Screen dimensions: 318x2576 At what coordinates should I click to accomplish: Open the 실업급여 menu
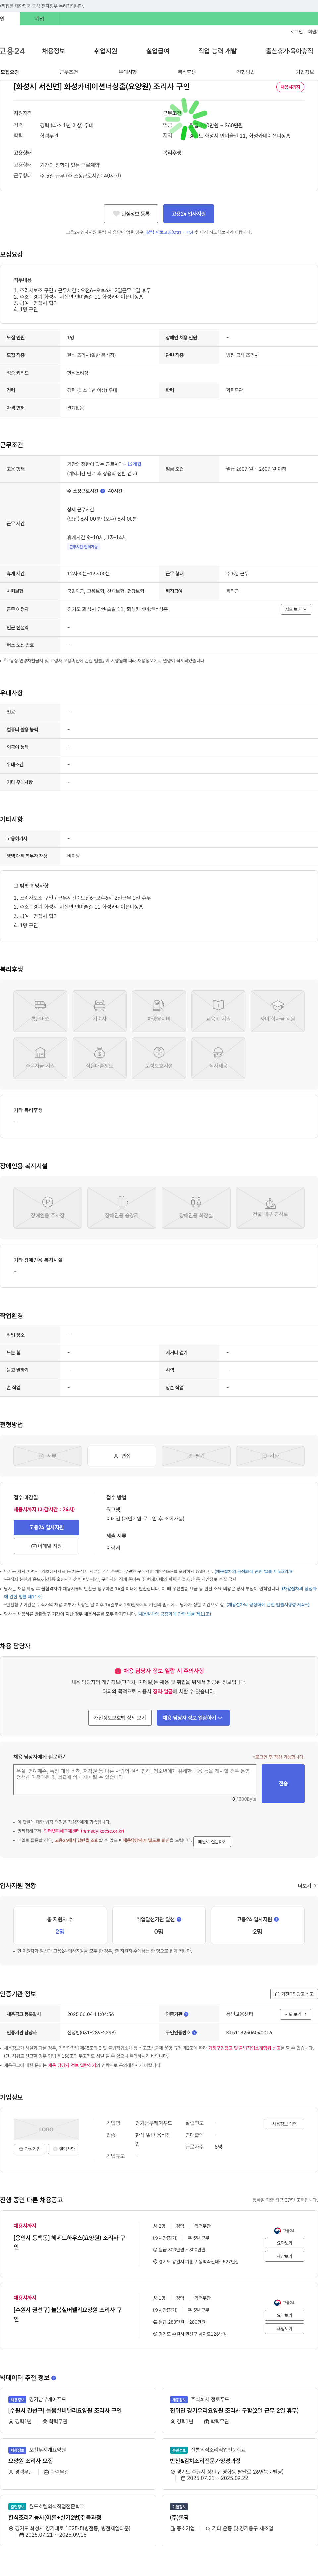click(x=158, y=51)
